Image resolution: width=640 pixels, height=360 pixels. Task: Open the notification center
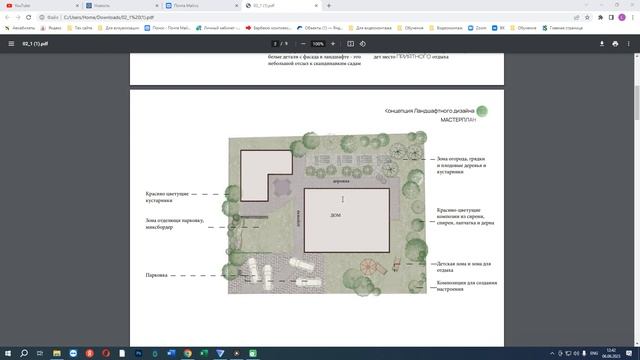(x=629, y=353)
